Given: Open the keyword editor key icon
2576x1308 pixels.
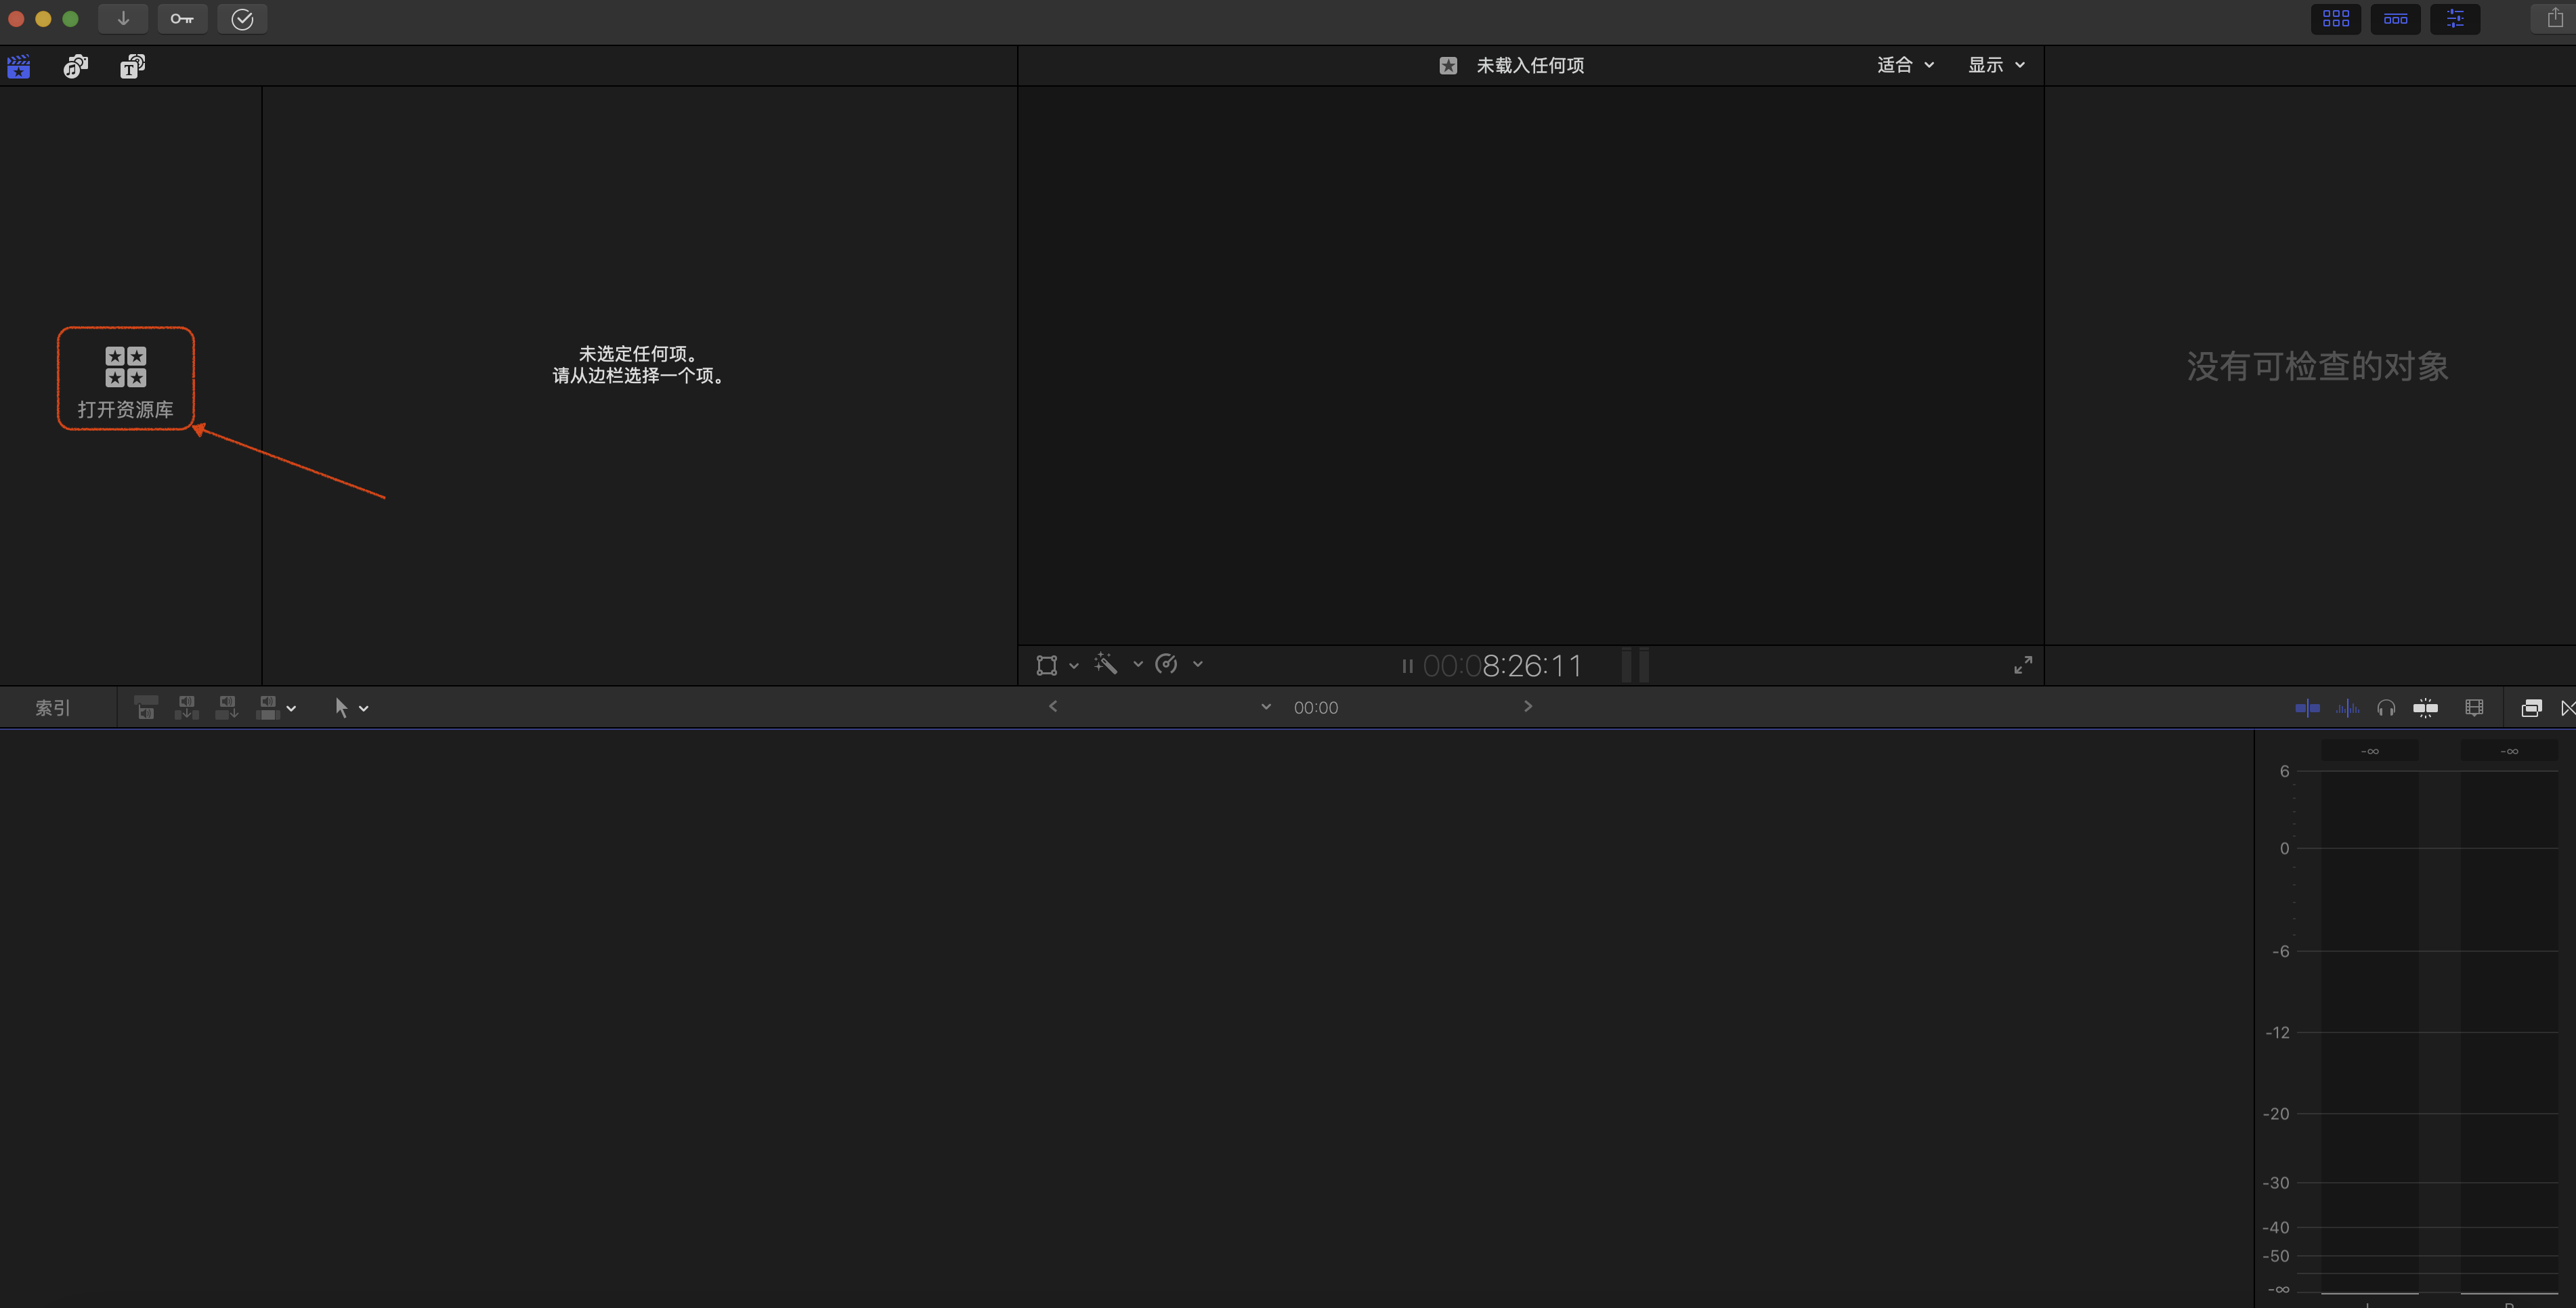Looking at the screenshot, I should [182, 19].
